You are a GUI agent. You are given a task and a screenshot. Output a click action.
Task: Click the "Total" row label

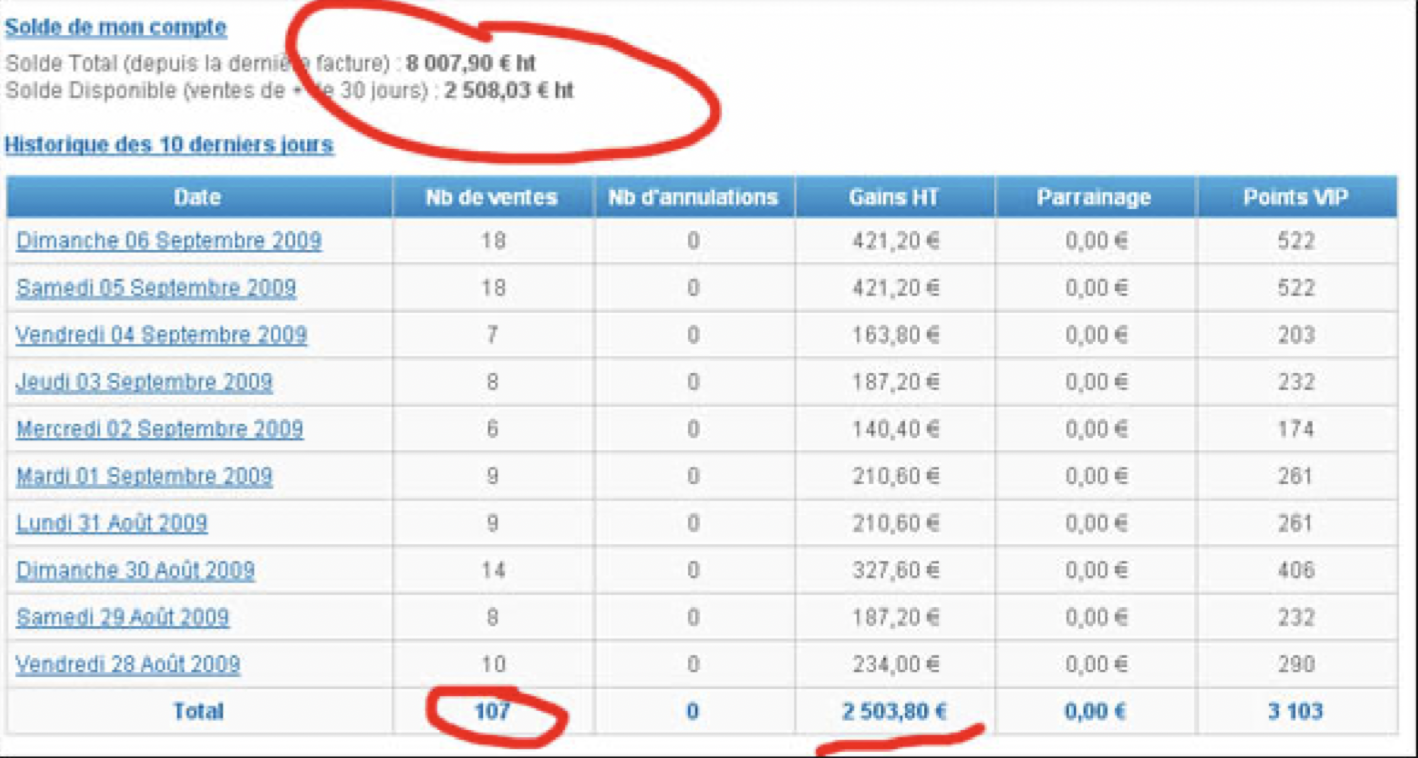[x=198, y=711]
